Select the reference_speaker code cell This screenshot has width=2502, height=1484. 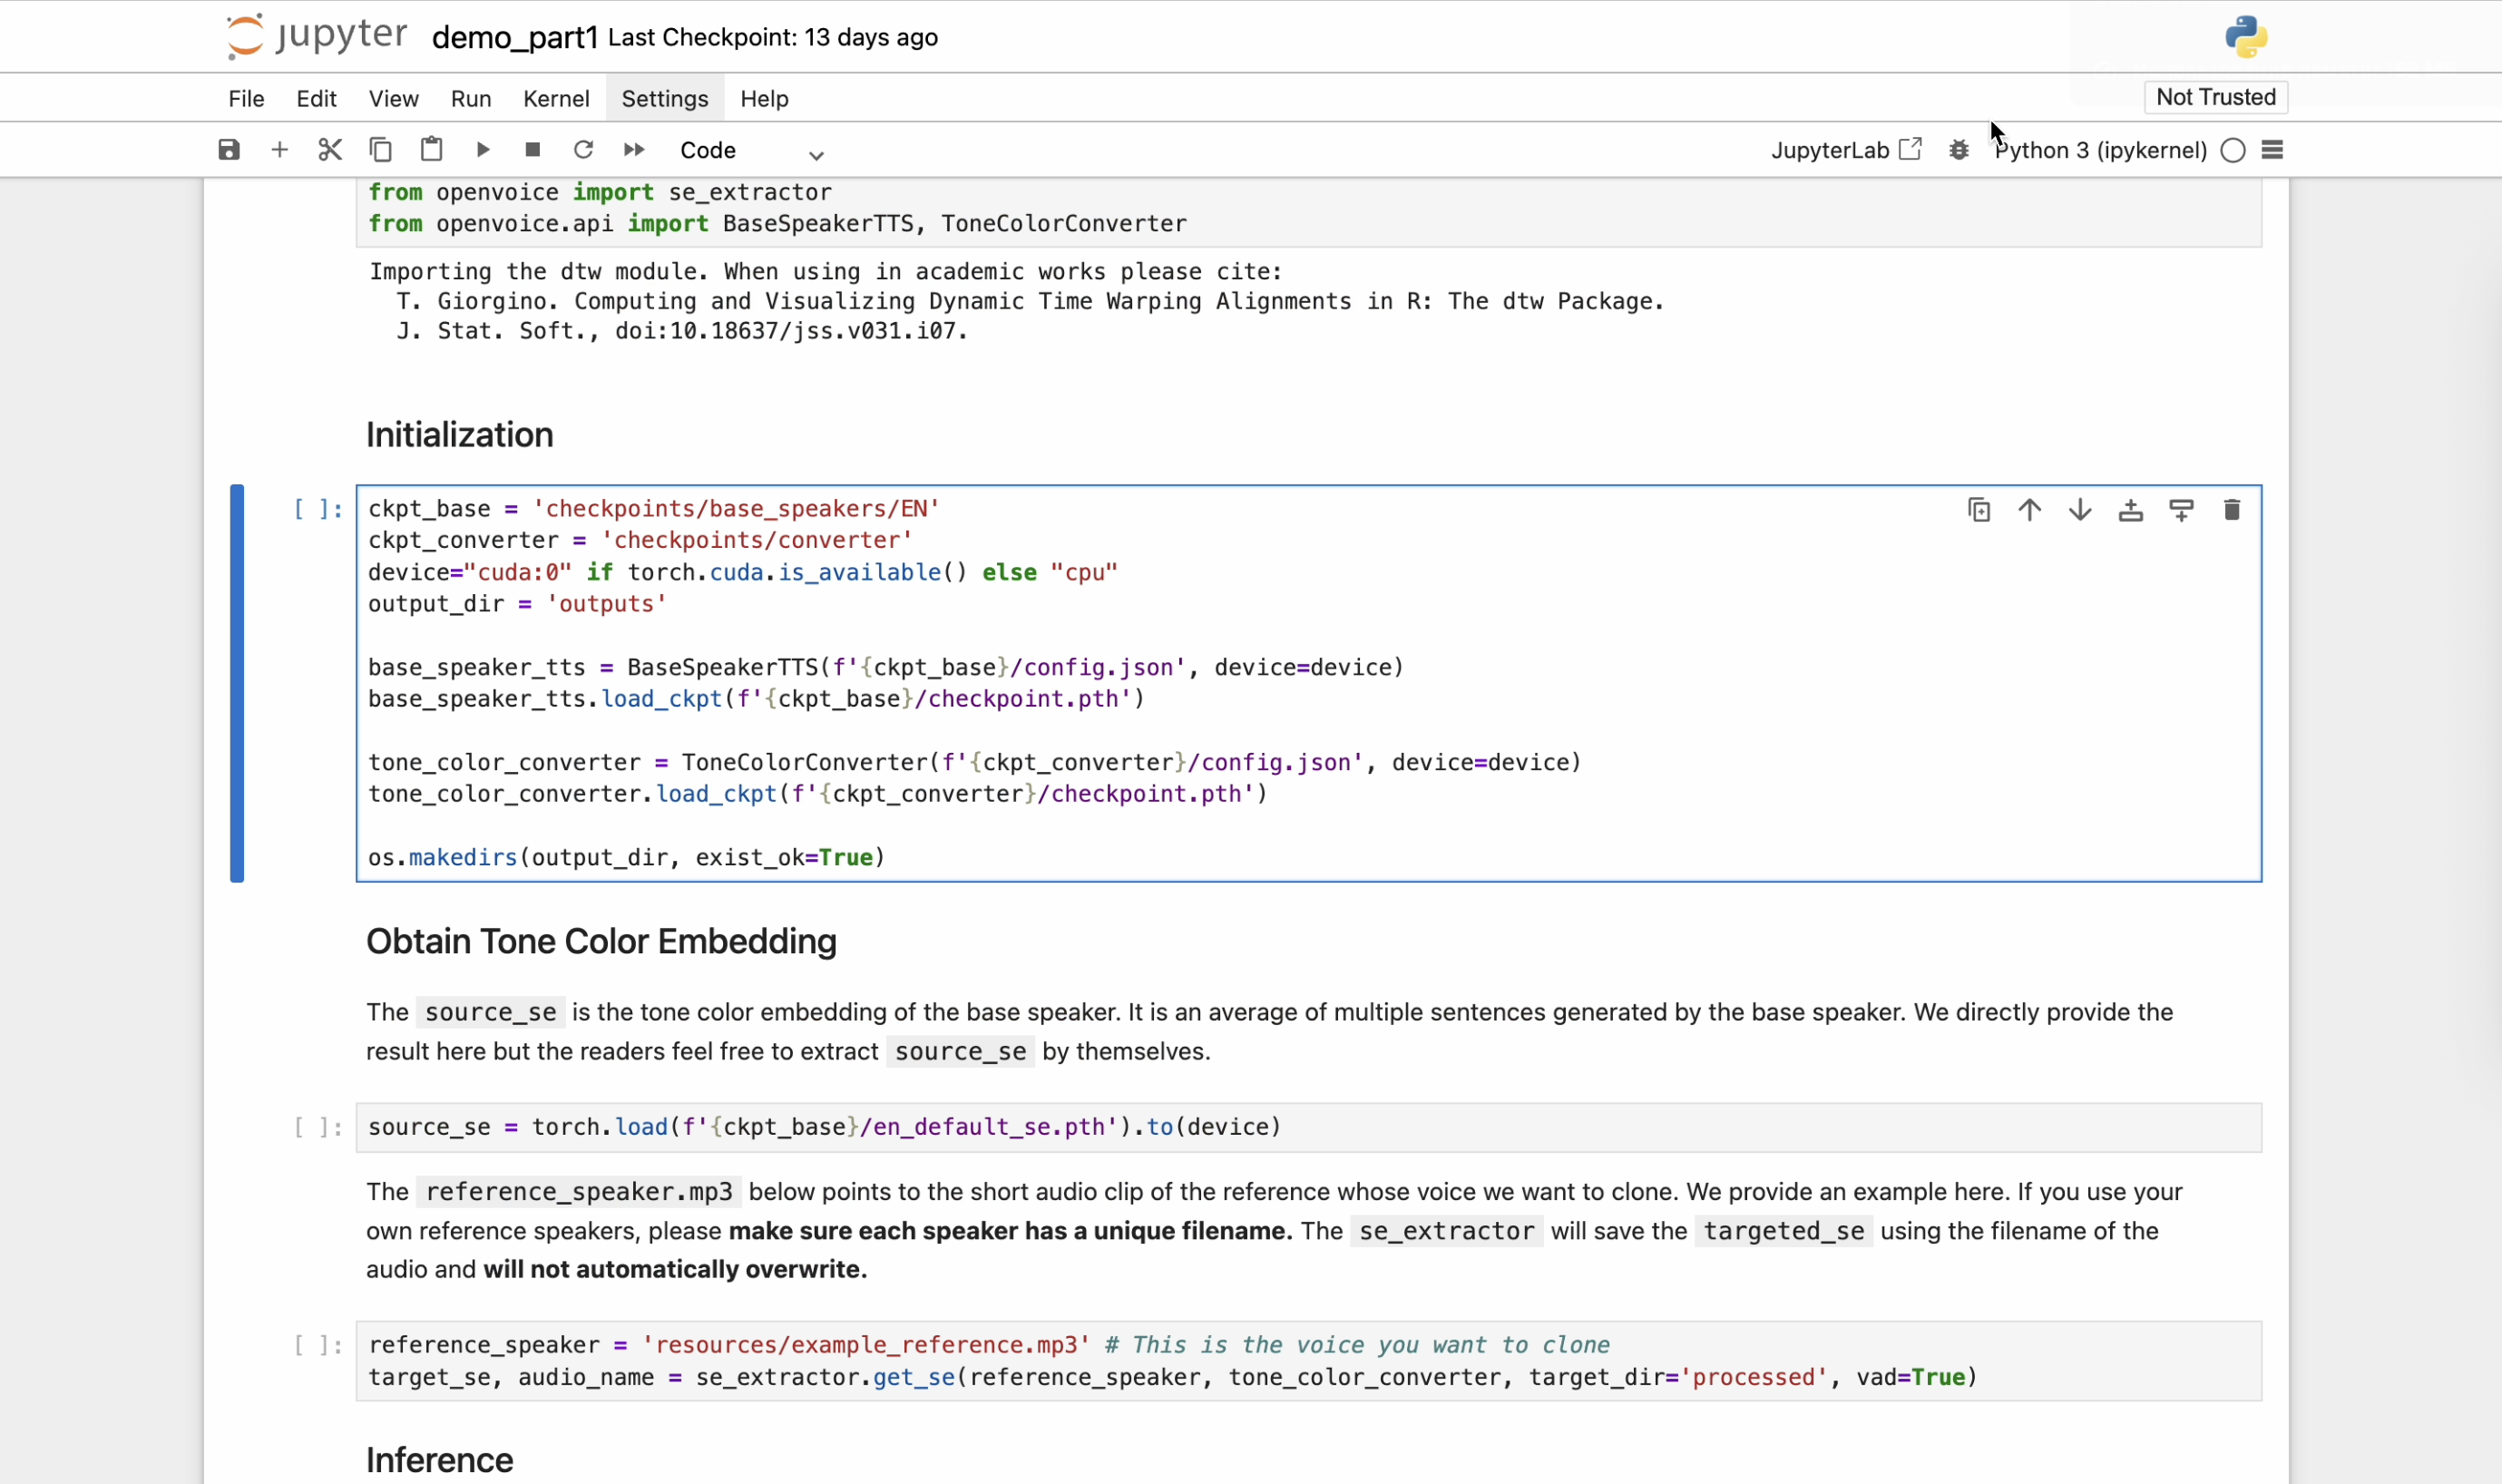click(x=1309, y=1361)
